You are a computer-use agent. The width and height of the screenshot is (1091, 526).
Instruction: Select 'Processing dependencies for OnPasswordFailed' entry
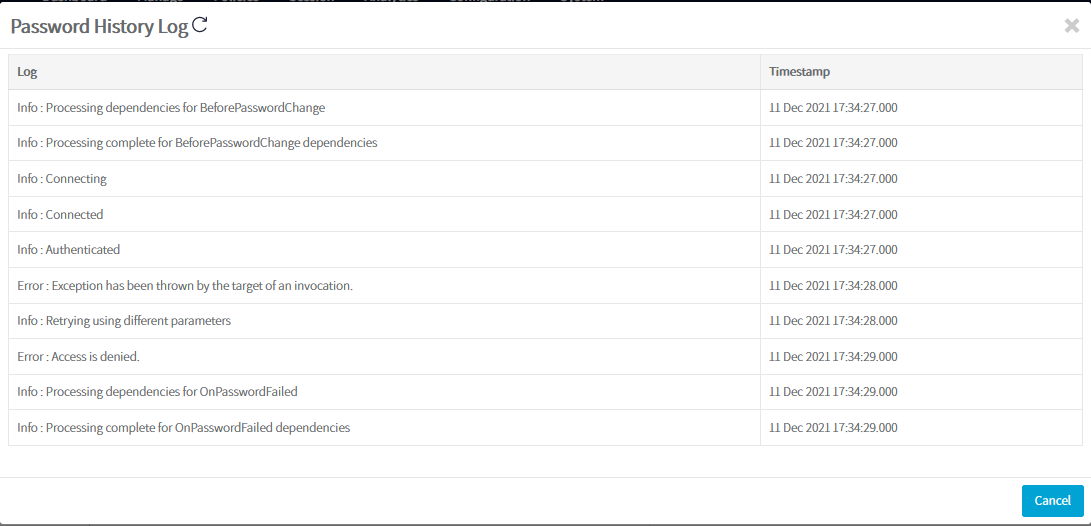click(x=157, y=392)
